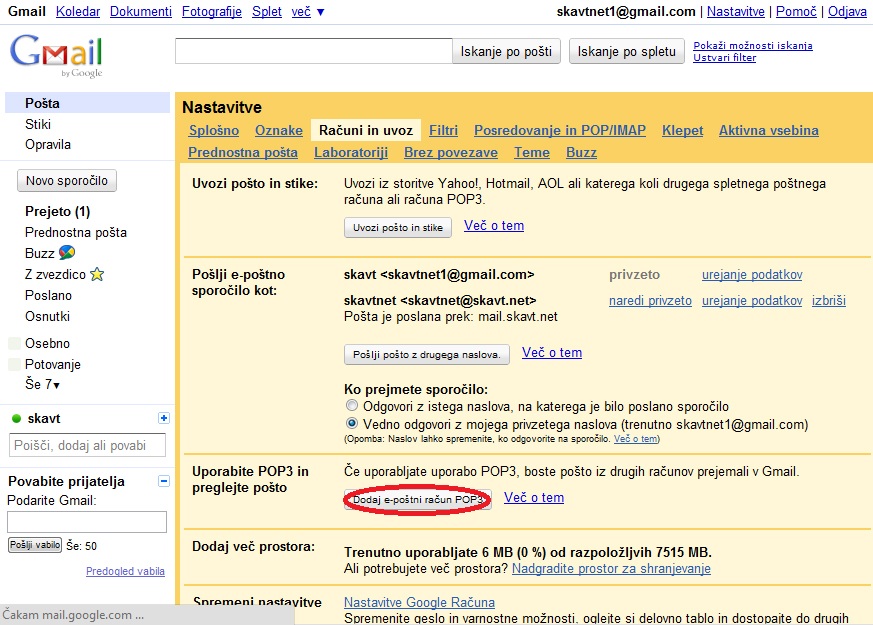This screenshot has width=873, height=625.
Task: Open the Koledar link in the top bar
Action: pos(78,12)
